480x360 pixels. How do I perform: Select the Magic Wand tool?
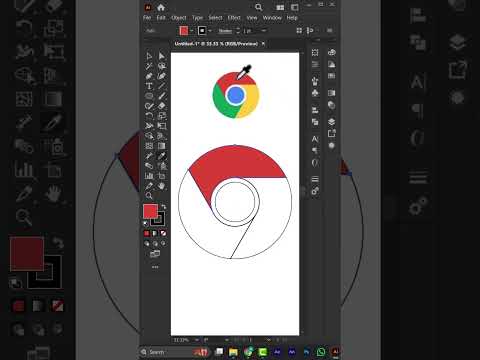(149, 66)
